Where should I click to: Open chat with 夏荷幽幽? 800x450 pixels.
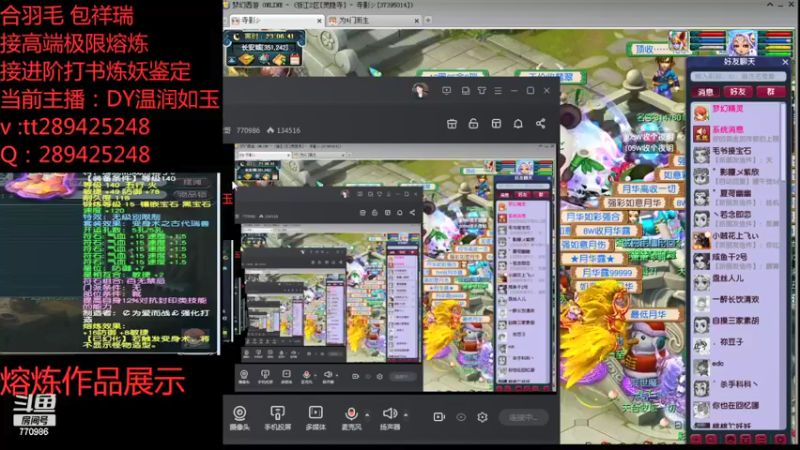pyautogui.click(x=736, y=198)
